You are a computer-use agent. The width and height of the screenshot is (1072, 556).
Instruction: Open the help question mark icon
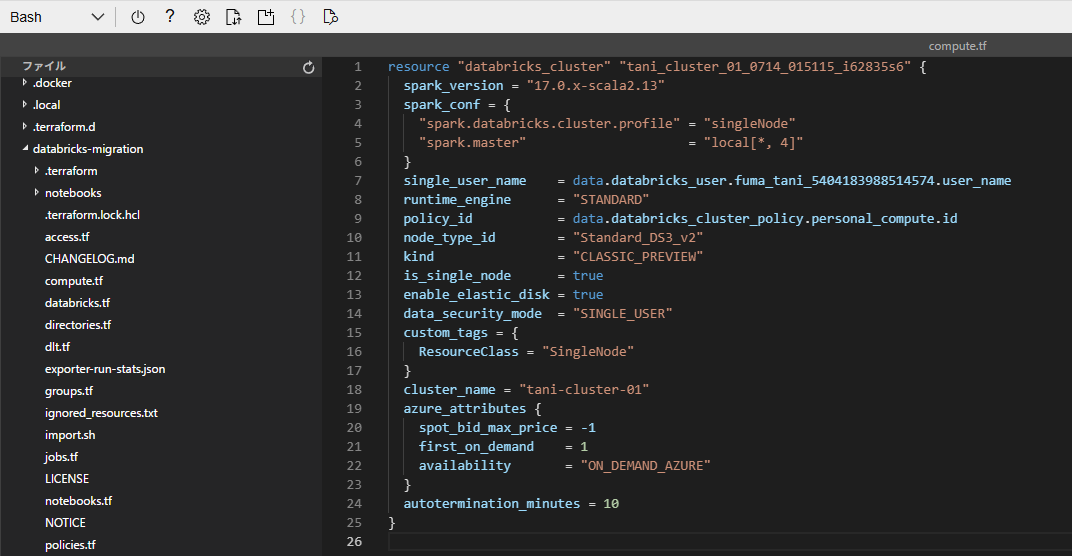pos(170,16)
